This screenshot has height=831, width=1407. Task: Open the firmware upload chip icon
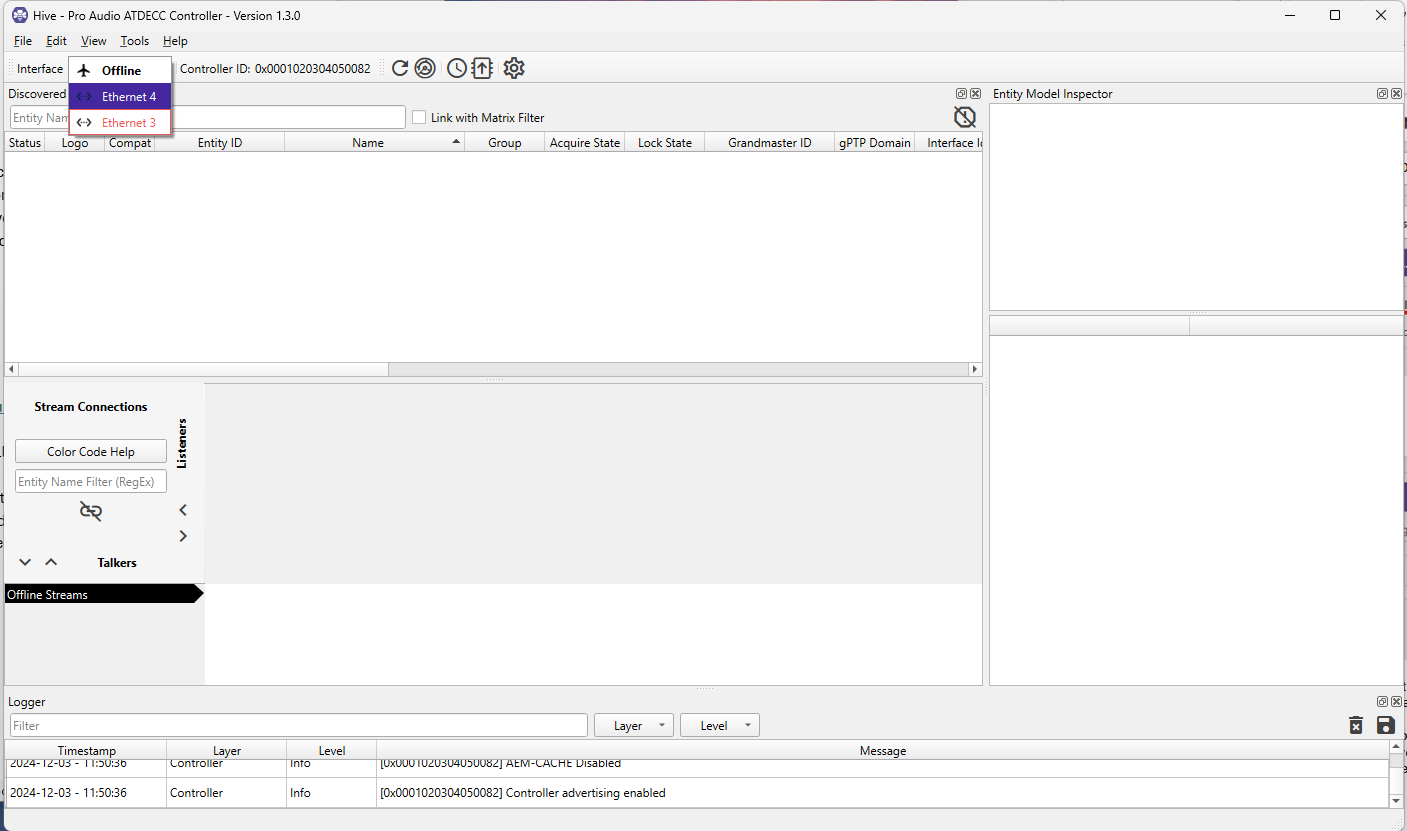482,68
